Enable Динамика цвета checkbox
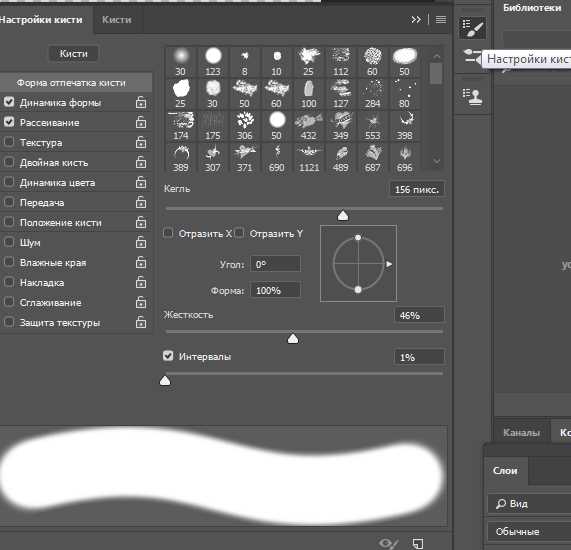 (9, 182)
